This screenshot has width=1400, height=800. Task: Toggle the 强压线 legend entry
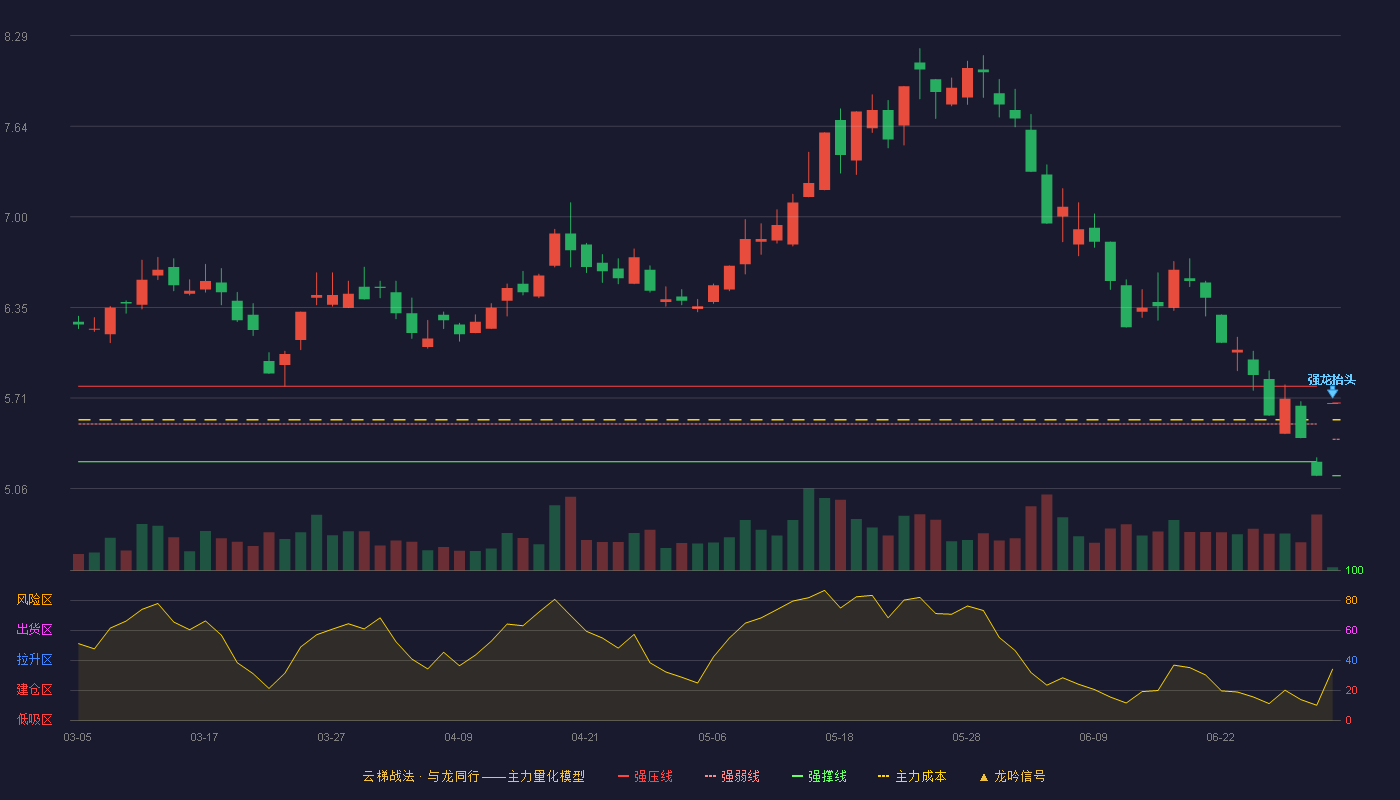pos(645,776)
